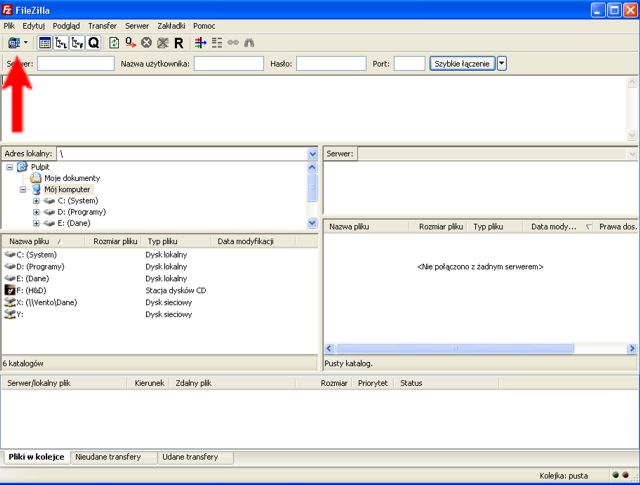Sort remote list by Data mody... column
The image size is (640, 485).
tap(559, 227)
